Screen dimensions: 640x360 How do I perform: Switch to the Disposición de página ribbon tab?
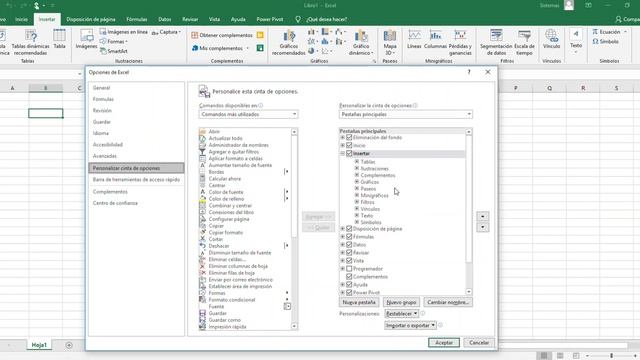point(91,19)
